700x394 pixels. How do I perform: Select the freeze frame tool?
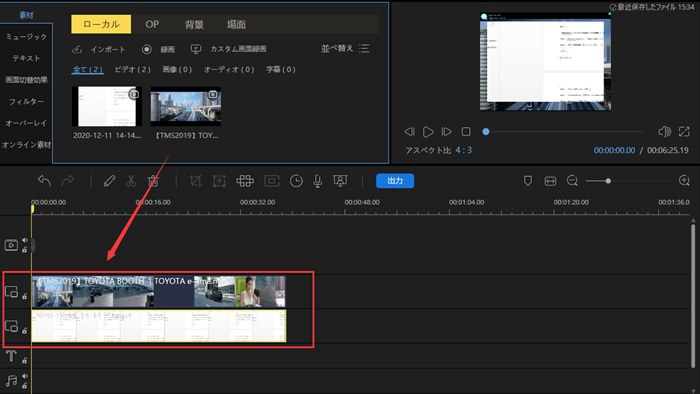click(271, 181)
